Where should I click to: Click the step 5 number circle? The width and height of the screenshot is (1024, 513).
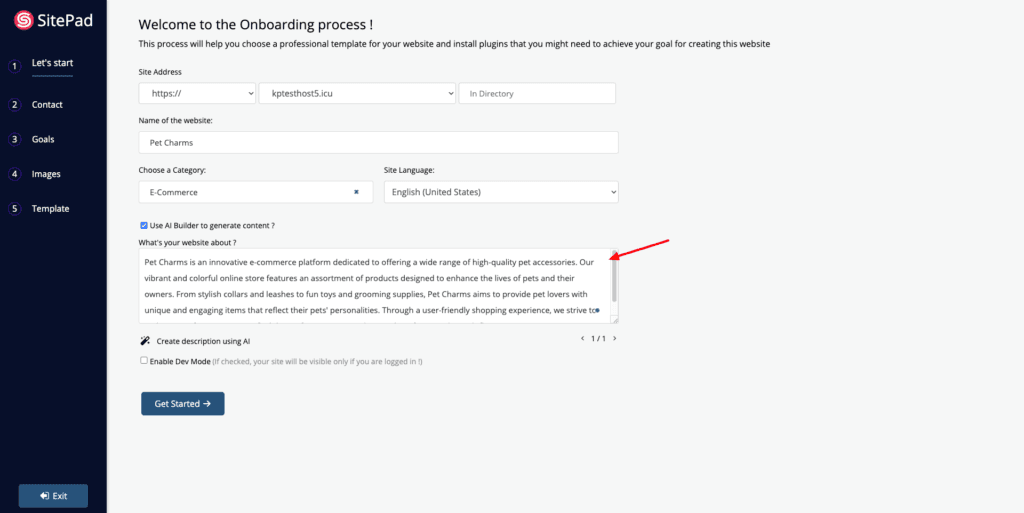click(14, 210)
